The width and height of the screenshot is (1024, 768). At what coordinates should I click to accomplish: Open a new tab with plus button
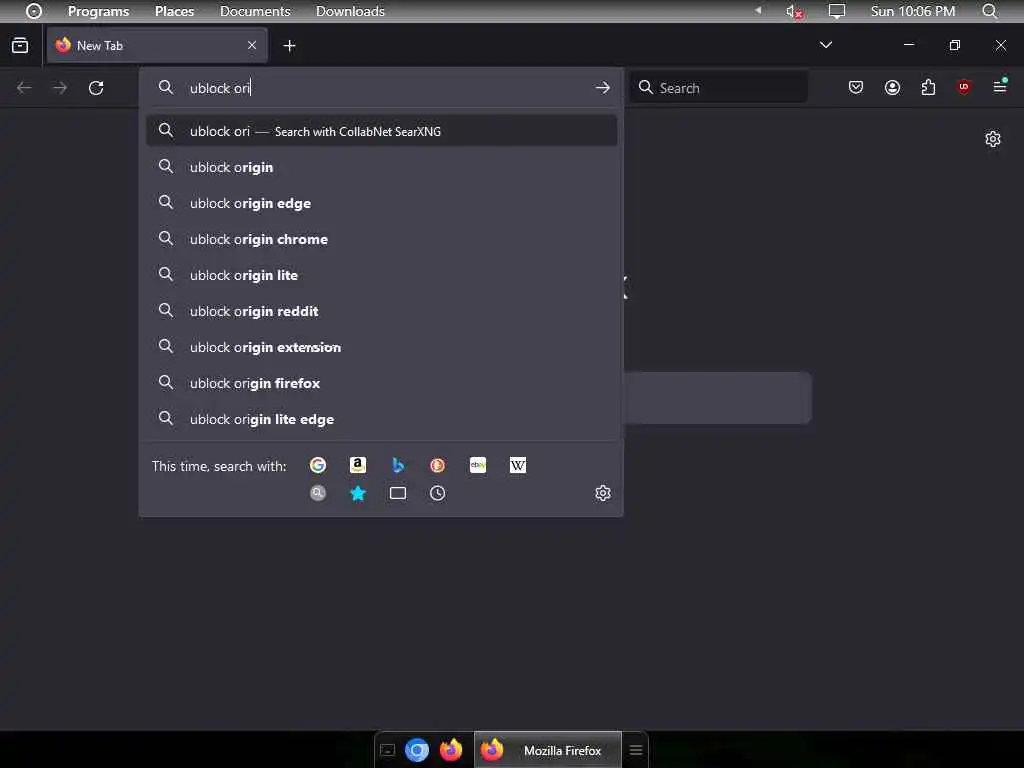click(289, 46)
